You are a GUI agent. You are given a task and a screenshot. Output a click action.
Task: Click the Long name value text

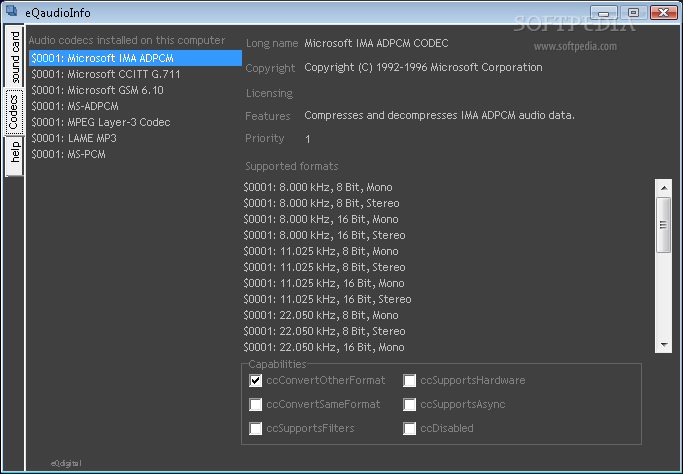pyautogui.click(x=376, y=43)
